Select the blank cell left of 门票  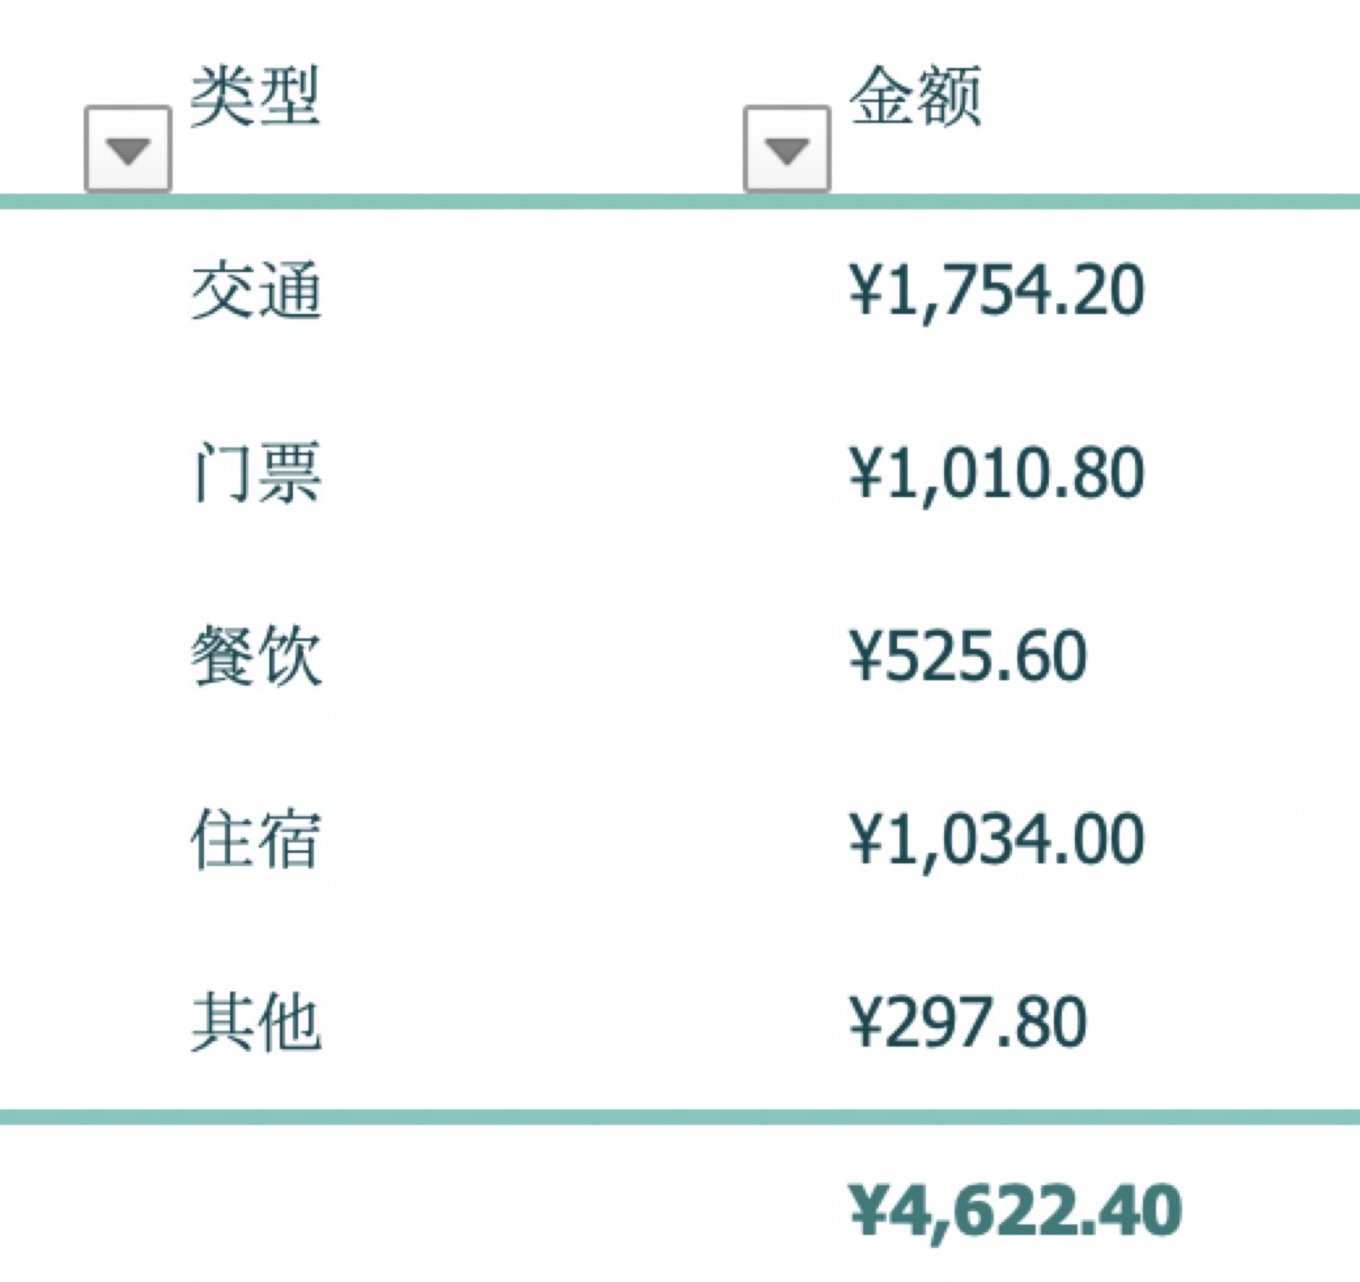pos(90,473)
